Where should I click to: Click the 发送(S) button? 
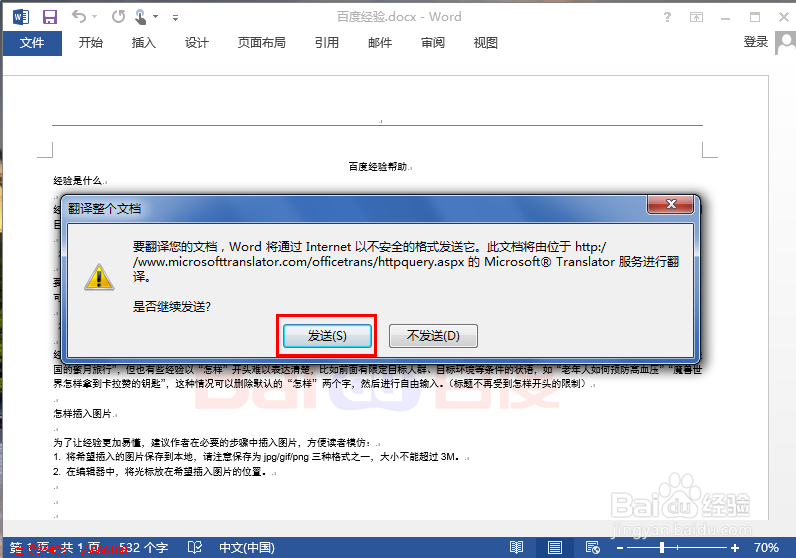pos(327,336)
